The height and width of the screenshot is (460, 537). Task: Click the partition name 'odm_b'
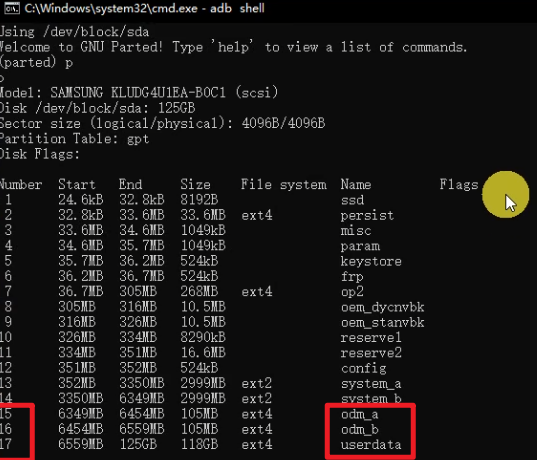click(360, 430)
